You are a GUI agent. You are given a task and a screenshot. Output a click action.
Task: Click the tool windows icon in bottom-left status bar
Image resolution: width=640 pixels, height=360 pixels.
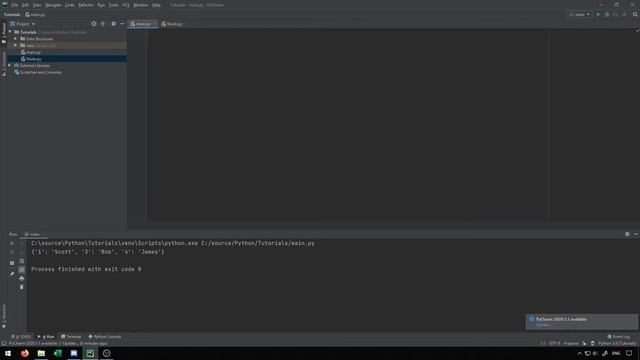click(4, 343)
